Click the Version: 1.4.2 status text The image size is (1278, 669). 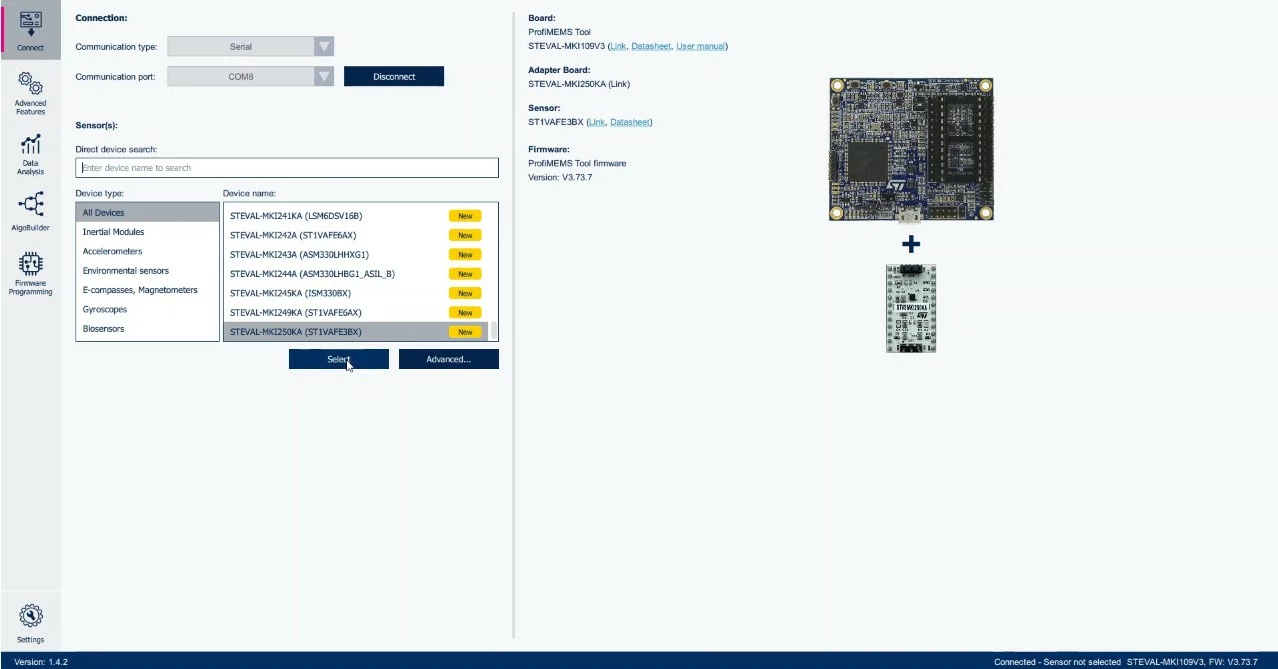point(41,662)
